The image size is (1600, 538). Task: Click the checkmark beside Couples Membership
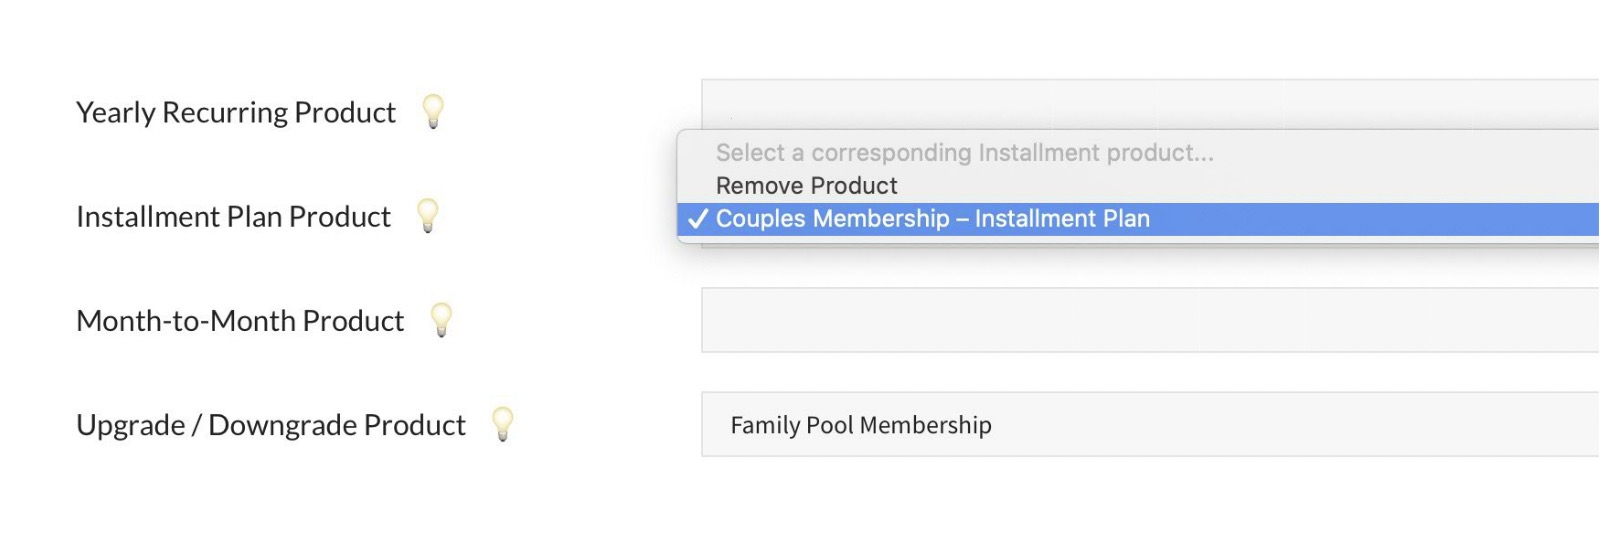pos(698,219)
